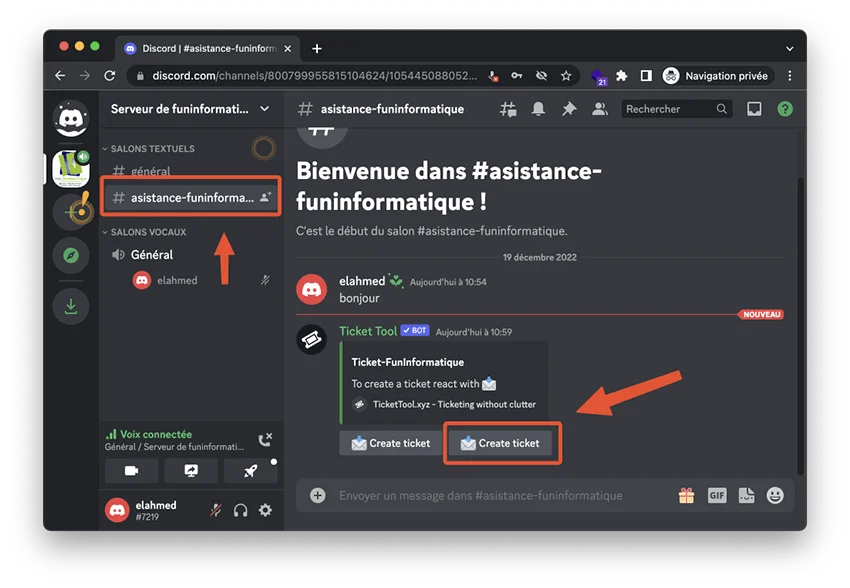
Task: Show the member list icon
Action: coord(599,108)
